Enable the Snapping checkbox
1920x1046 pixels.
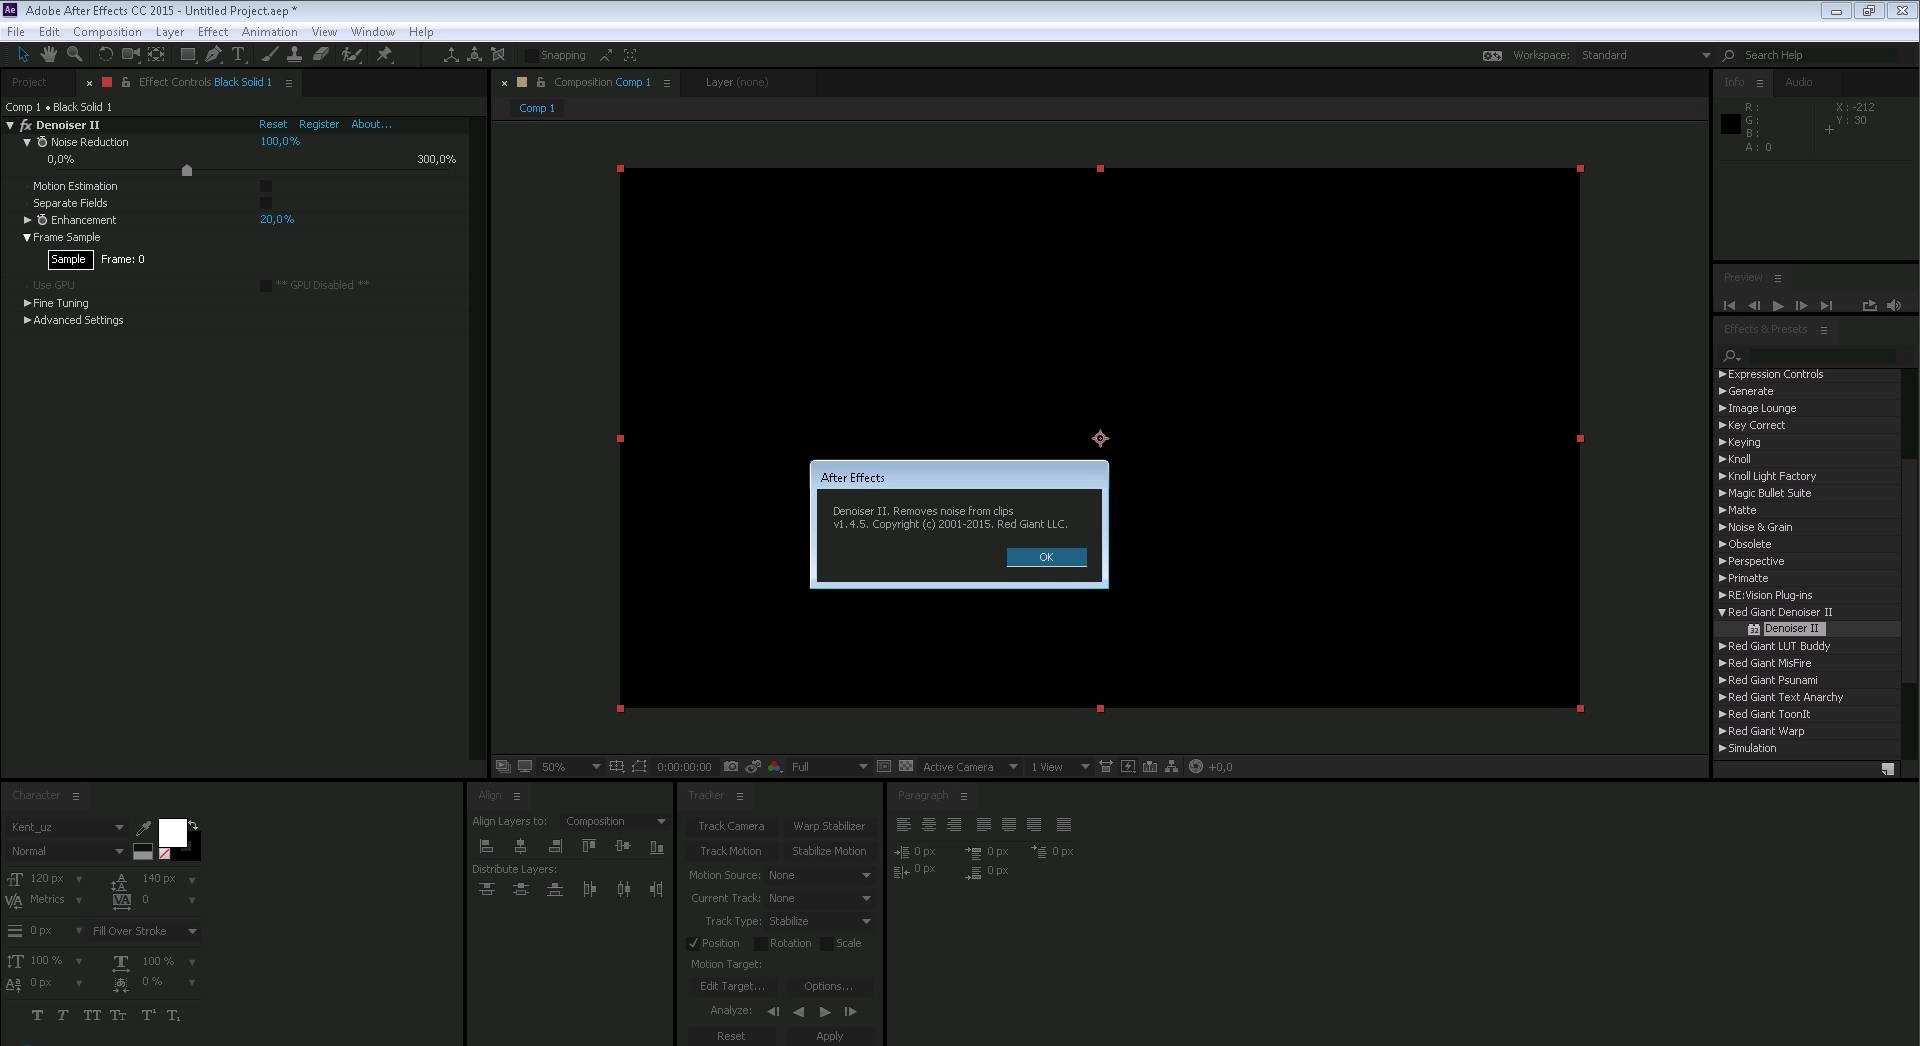(532, 56)
